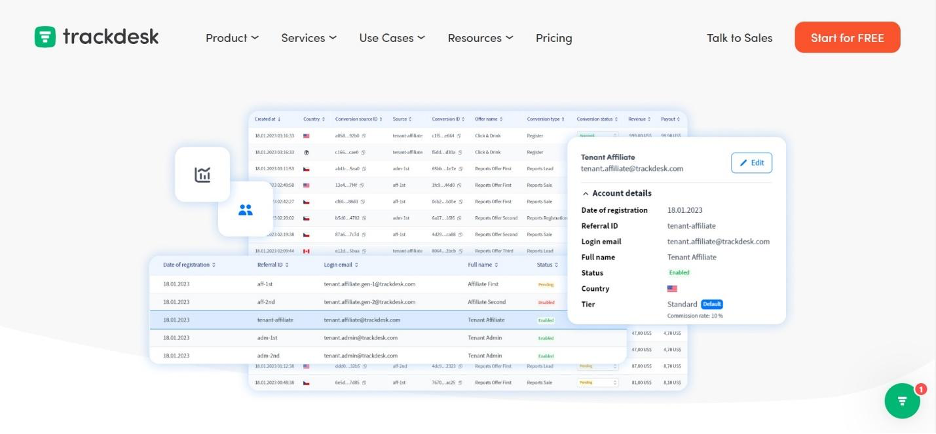The height and width of the screenshot is (434, 936).
Task: Click Date of registration value 18.01.2023 in card
Action: tap(685, 210)
